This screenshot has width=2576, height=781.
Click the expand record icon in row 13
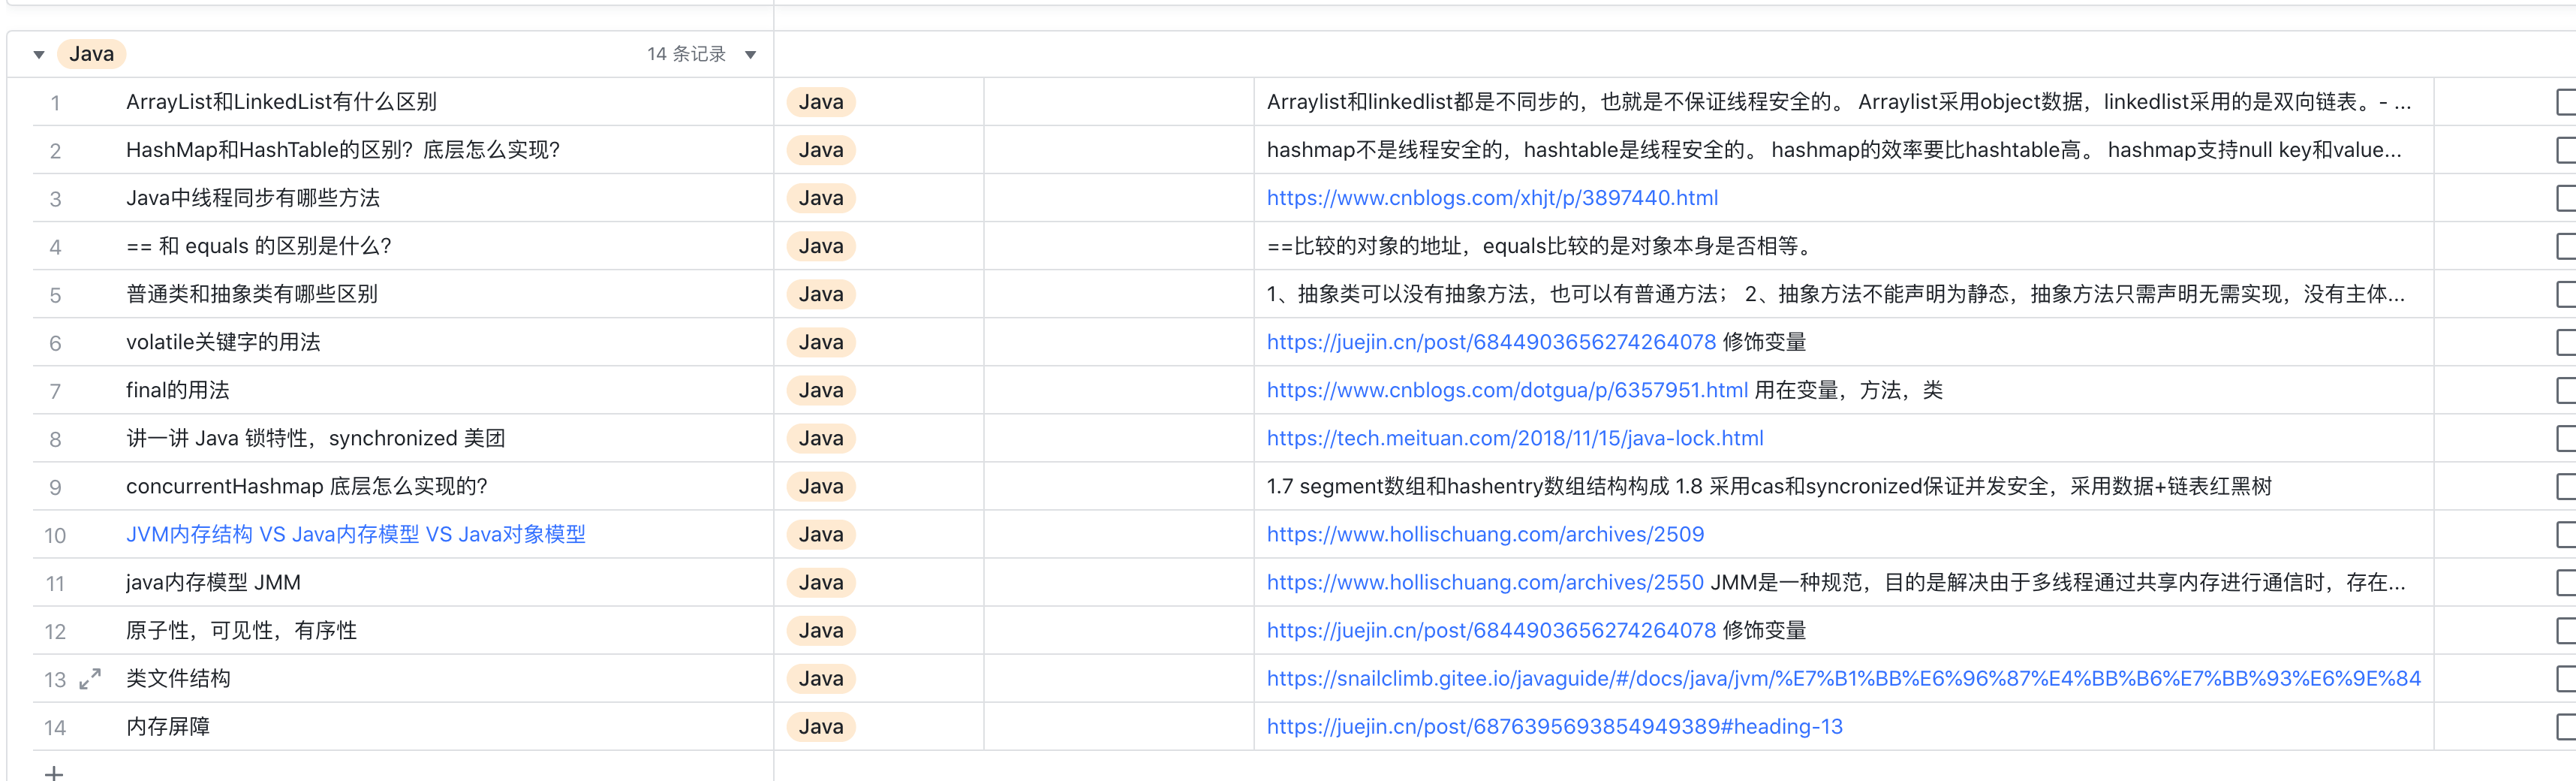click(x=90, y=679)
